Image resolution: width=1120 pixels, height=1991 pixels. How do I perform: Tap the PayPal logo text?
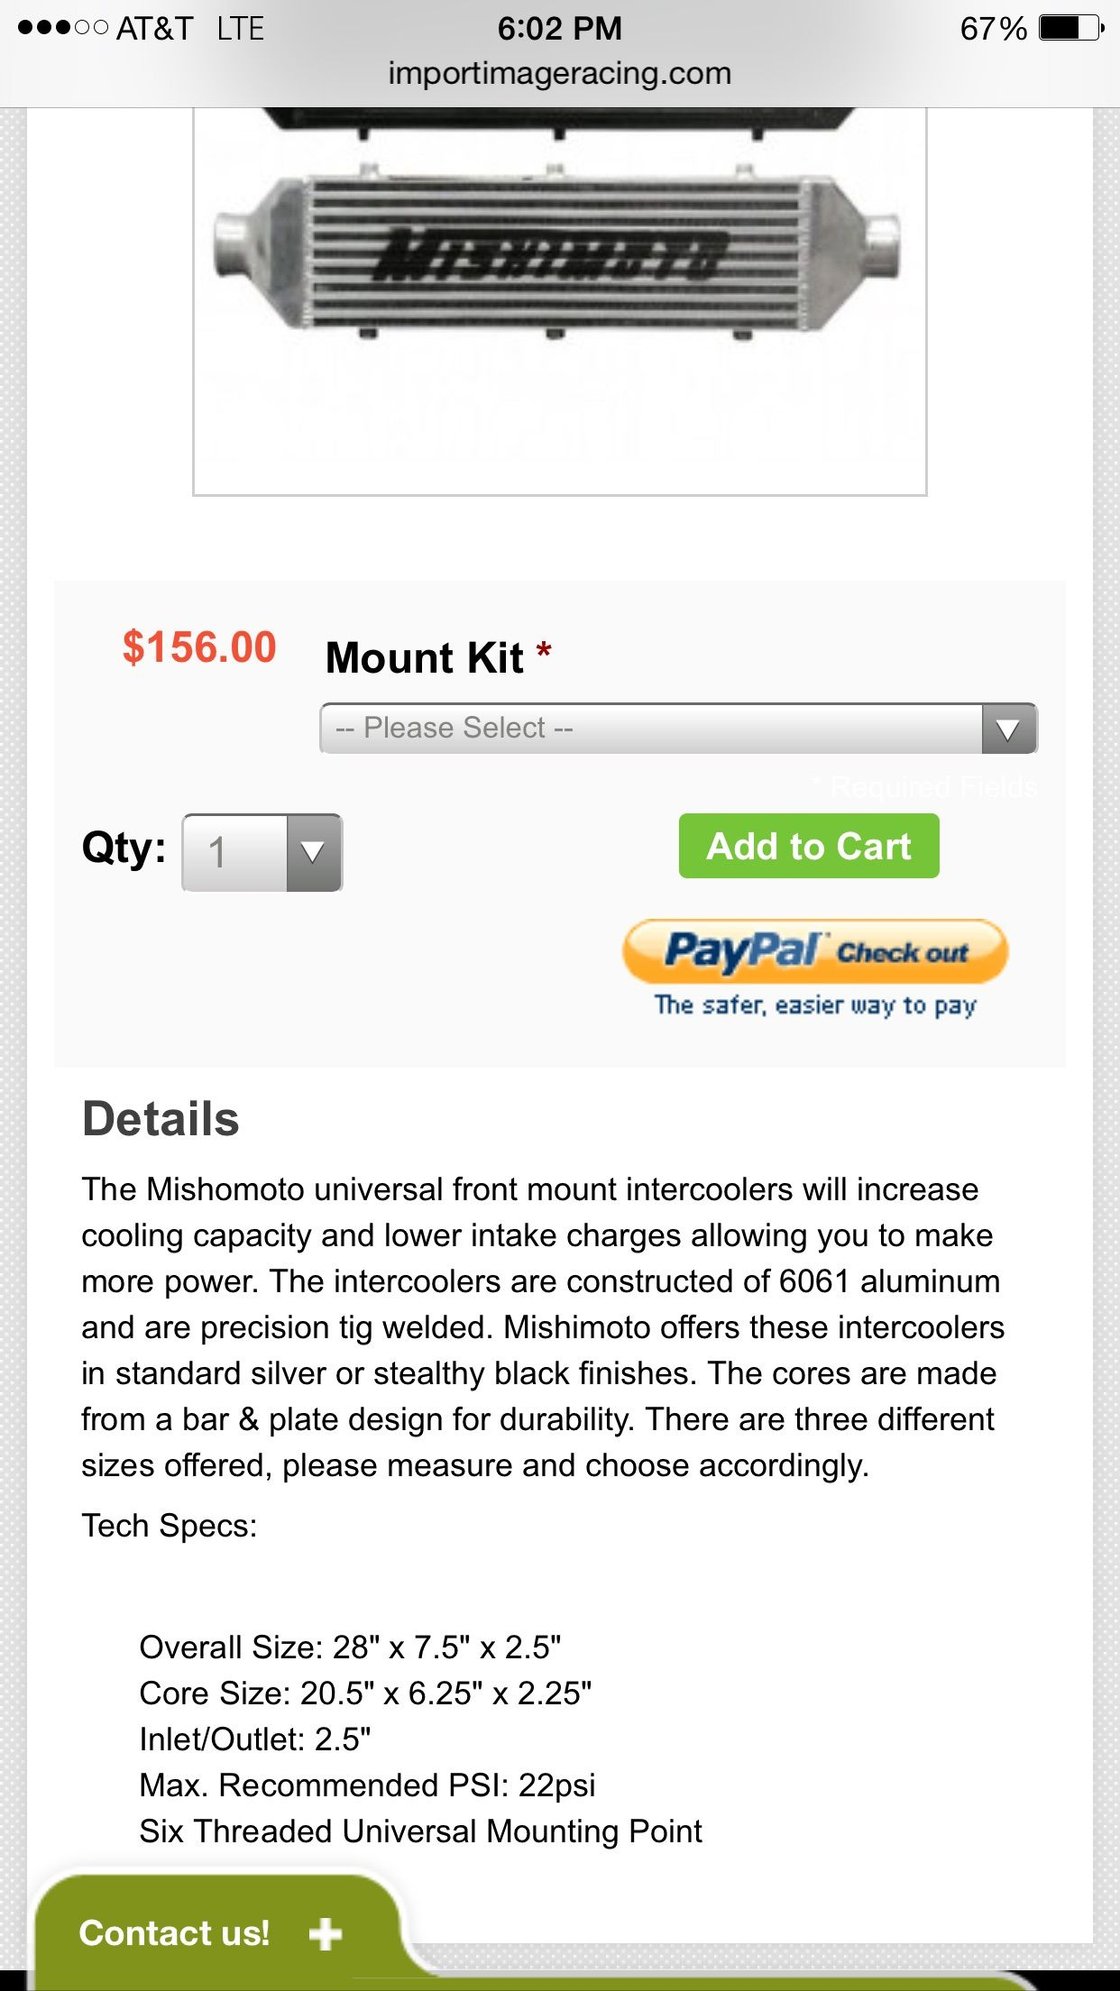point(741,950)
